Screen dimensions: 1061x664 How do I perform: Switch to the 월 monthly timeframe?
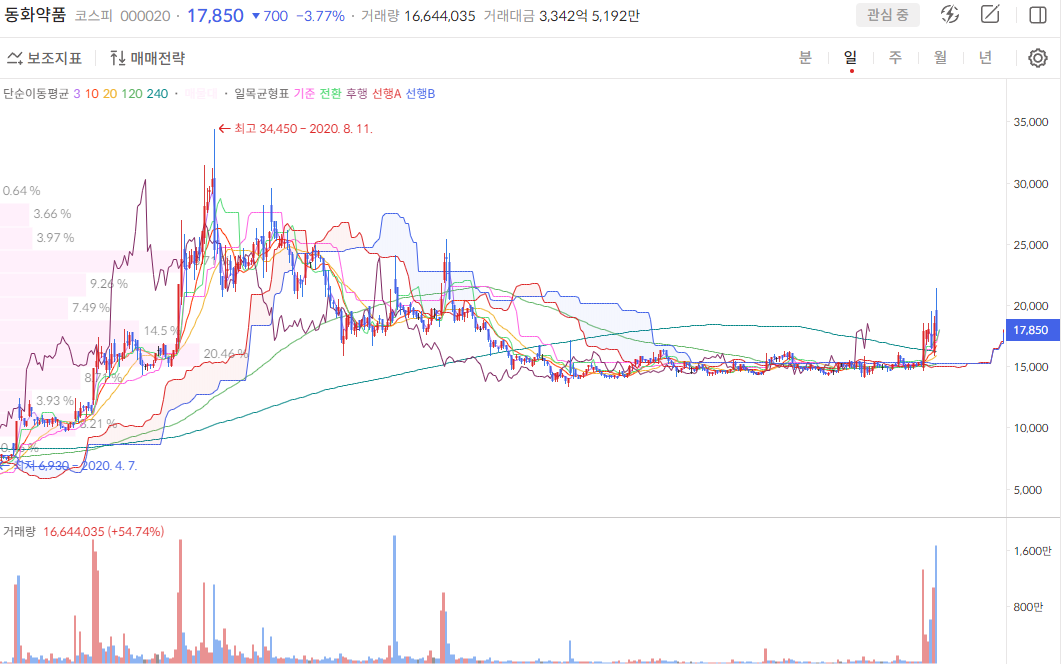pos(941,58)
